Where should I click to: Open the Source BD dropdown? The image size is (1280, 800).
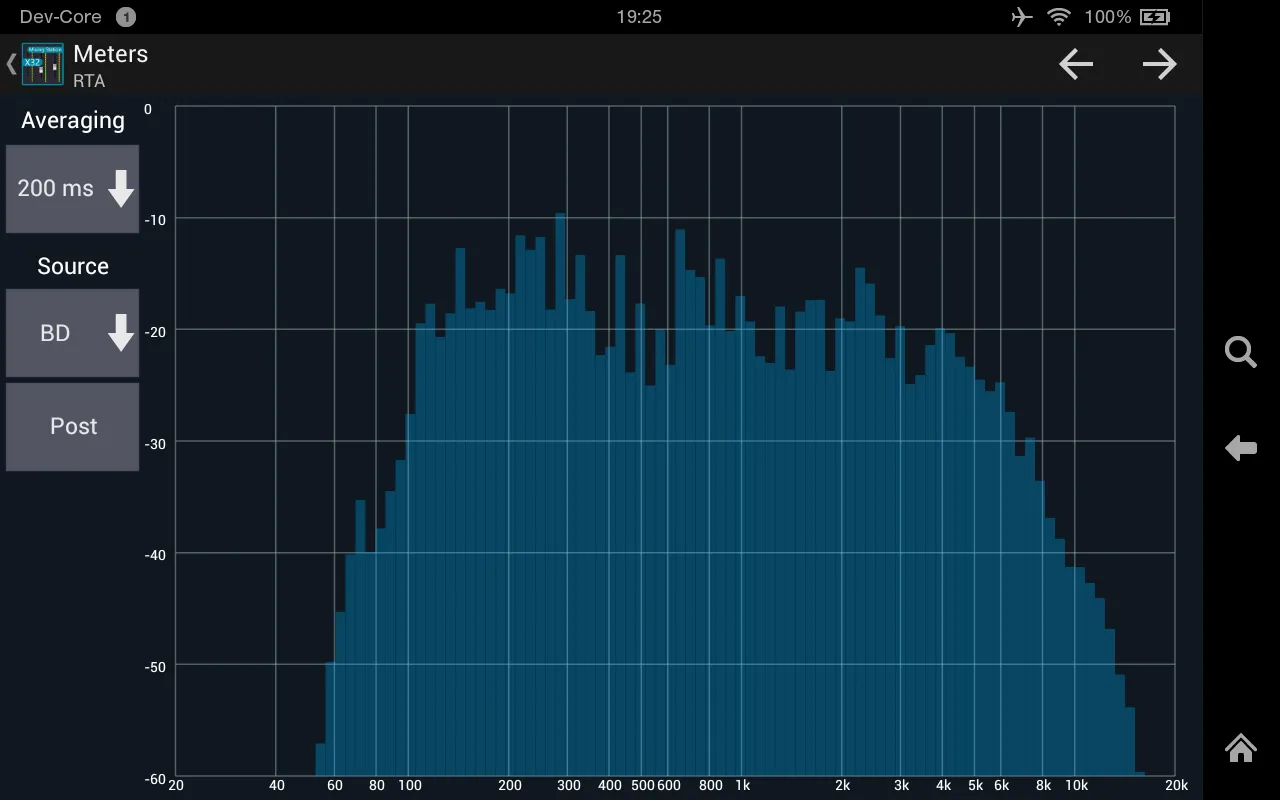(73, 333)
